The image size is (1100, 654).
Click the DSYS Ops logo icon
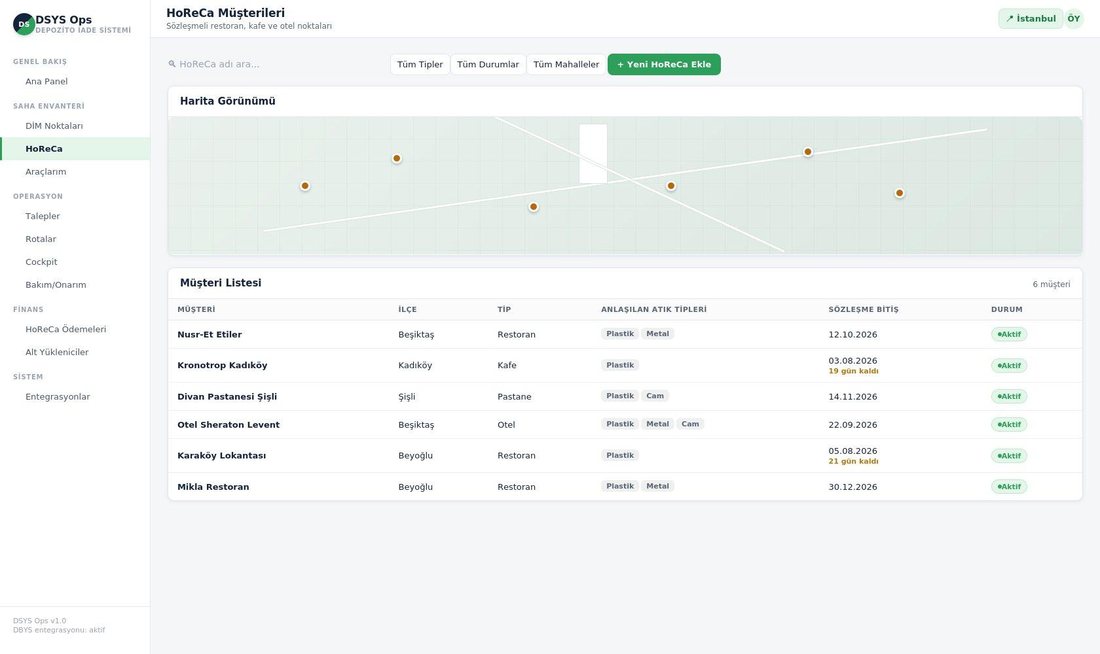[x=24, y=24]
